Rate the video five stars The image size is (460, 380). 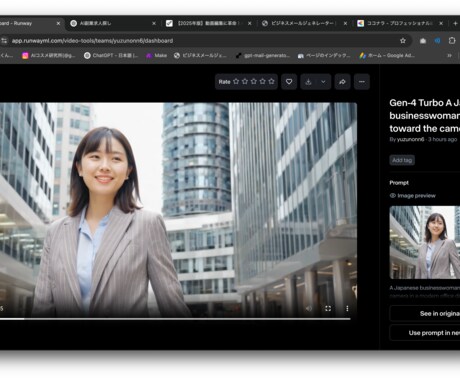pos(271,81)
